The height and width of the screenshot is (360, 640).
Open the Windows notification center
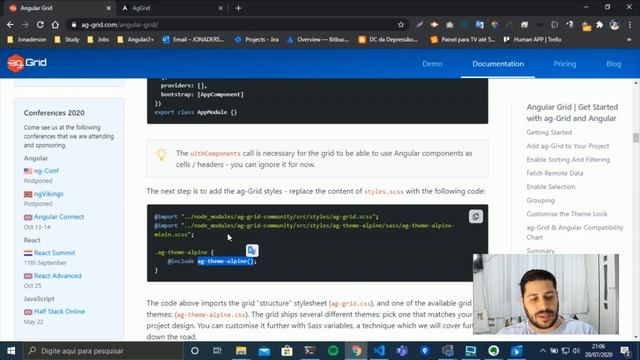pos(625,351)
